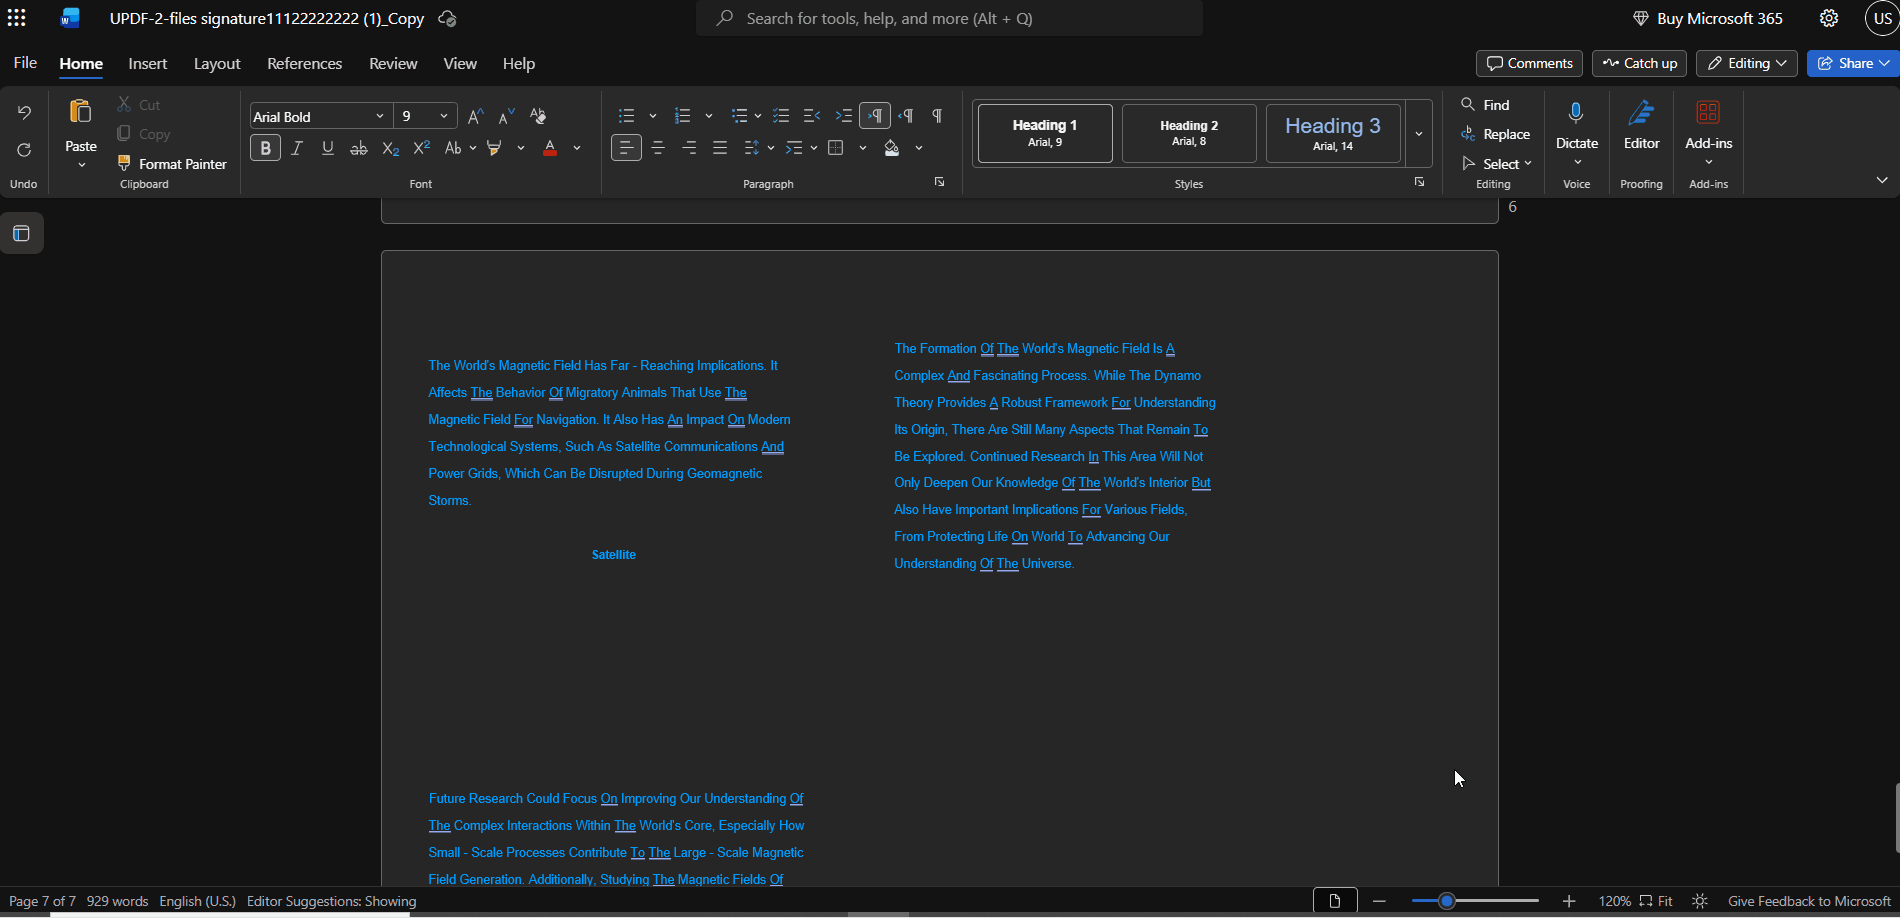Viewport: 1900px width, 918px height.
Task: Click the Multilevel list icon
Action: click(740, 116)
